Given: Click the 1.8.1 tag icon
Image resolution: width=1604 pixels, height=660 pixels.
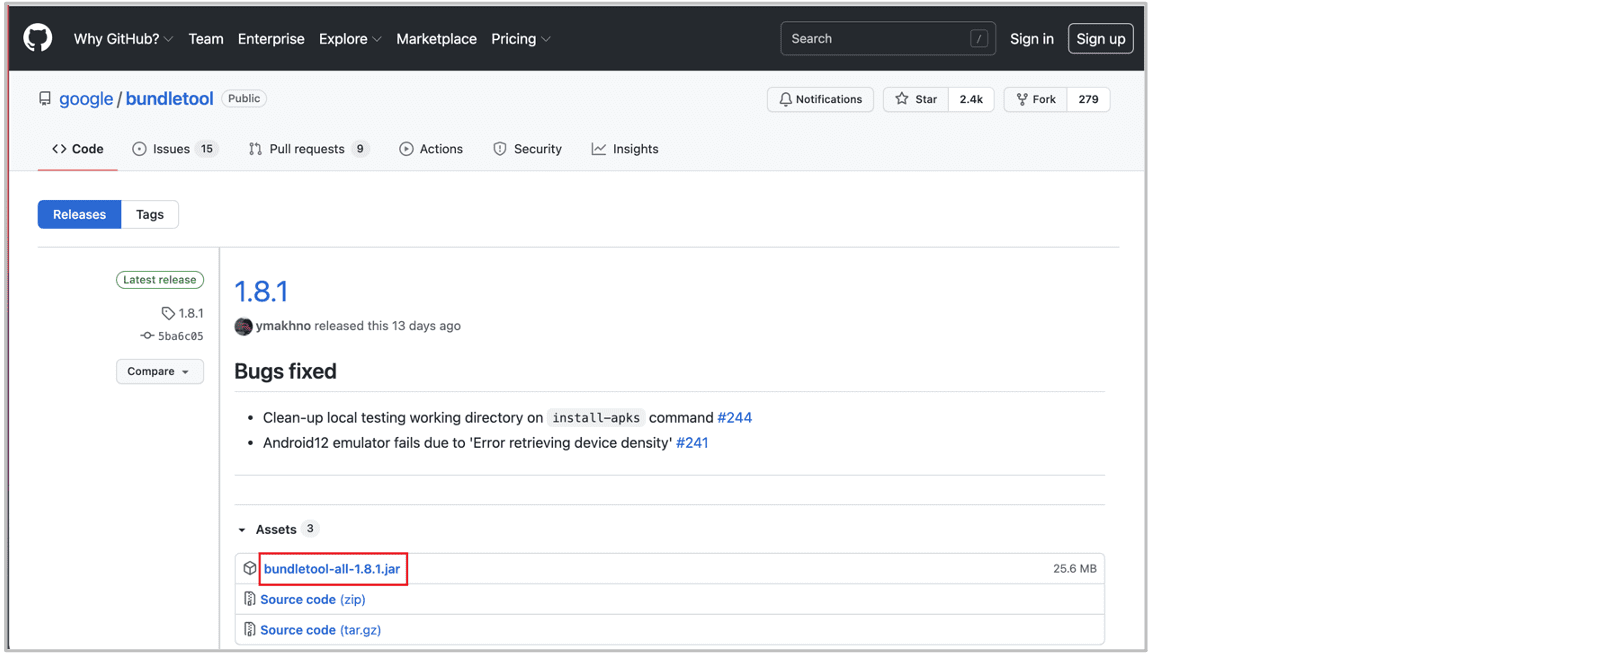Looking at the screenshot, I should (x=168, y=313).
